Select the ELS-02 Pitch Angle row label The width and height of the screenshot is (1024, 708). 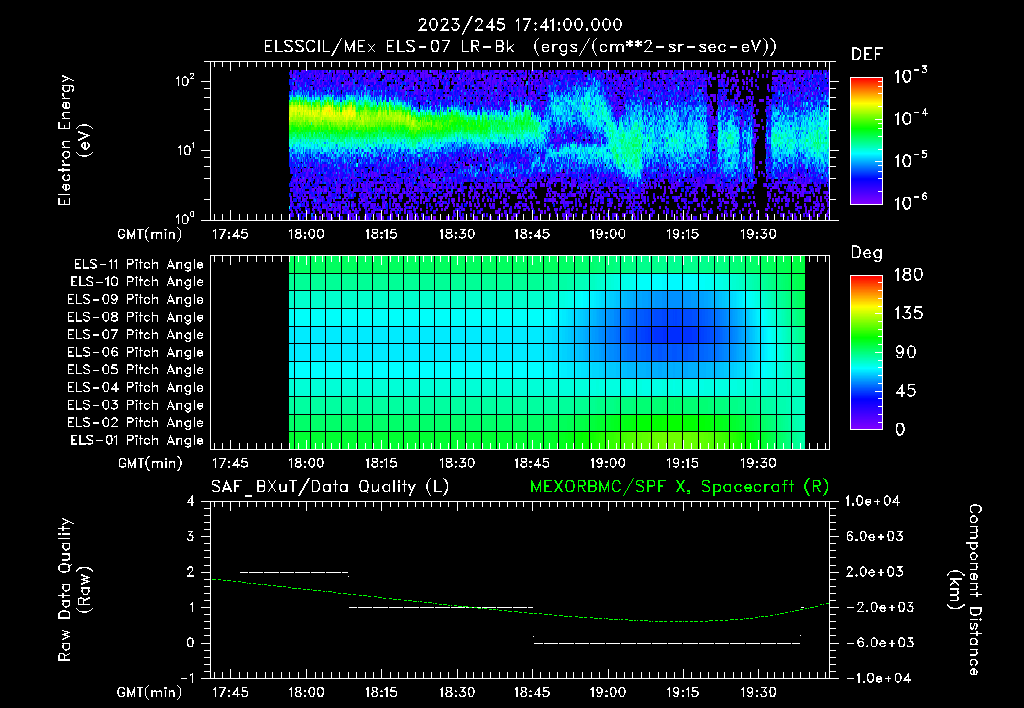tap(136, 423)
